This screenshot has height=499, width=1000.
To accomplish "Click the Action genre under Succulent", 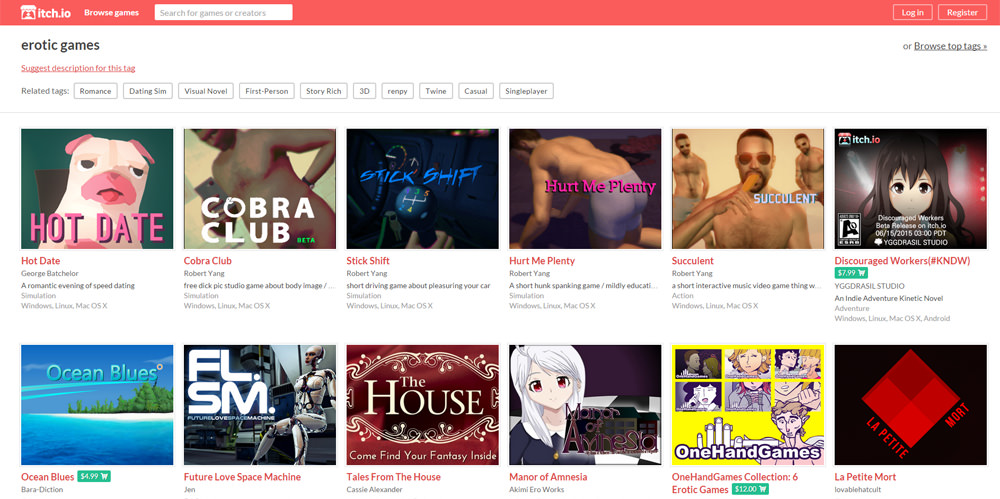I will click(x=682, y=296).
